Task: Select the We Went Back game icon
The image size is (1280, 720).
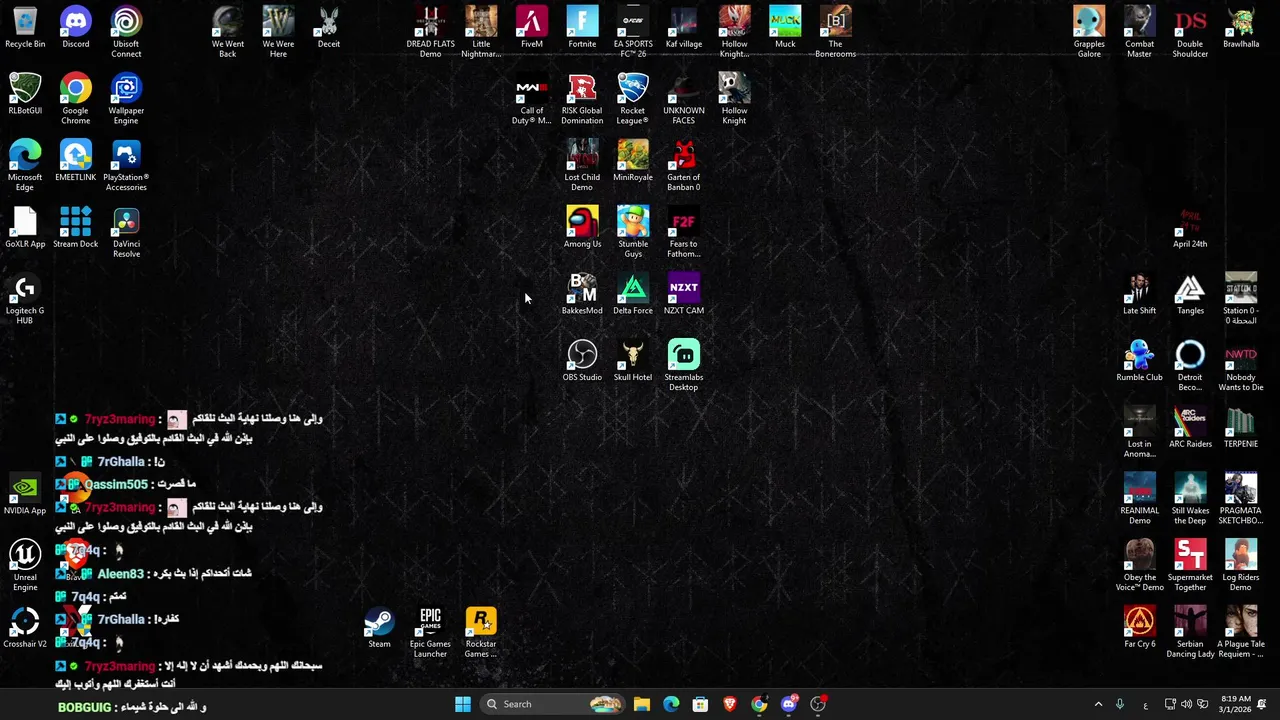Action: [x=228, y=32]
